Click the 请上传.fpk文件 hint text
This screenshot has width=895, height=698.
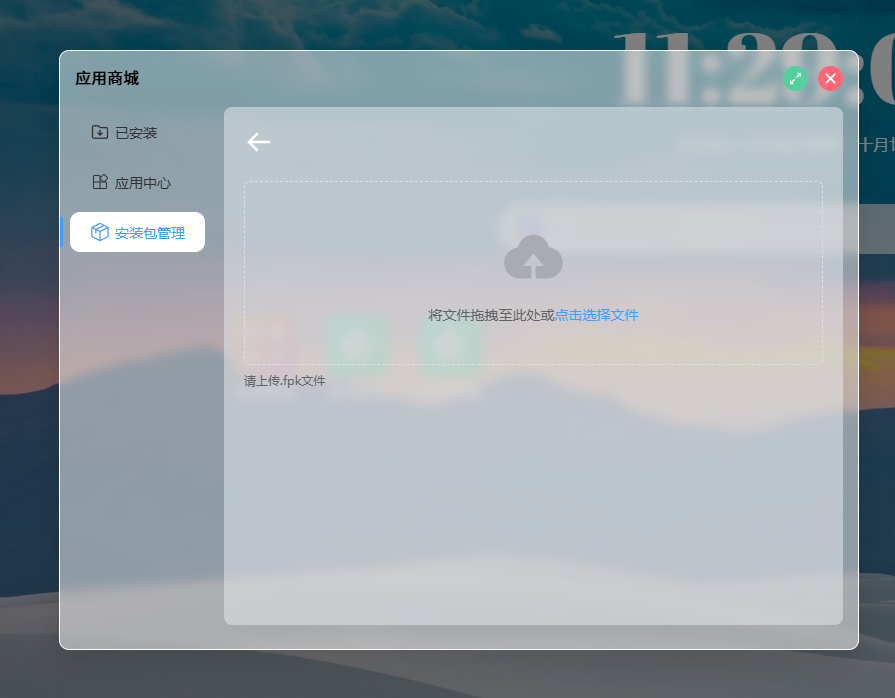pos(284,380)
